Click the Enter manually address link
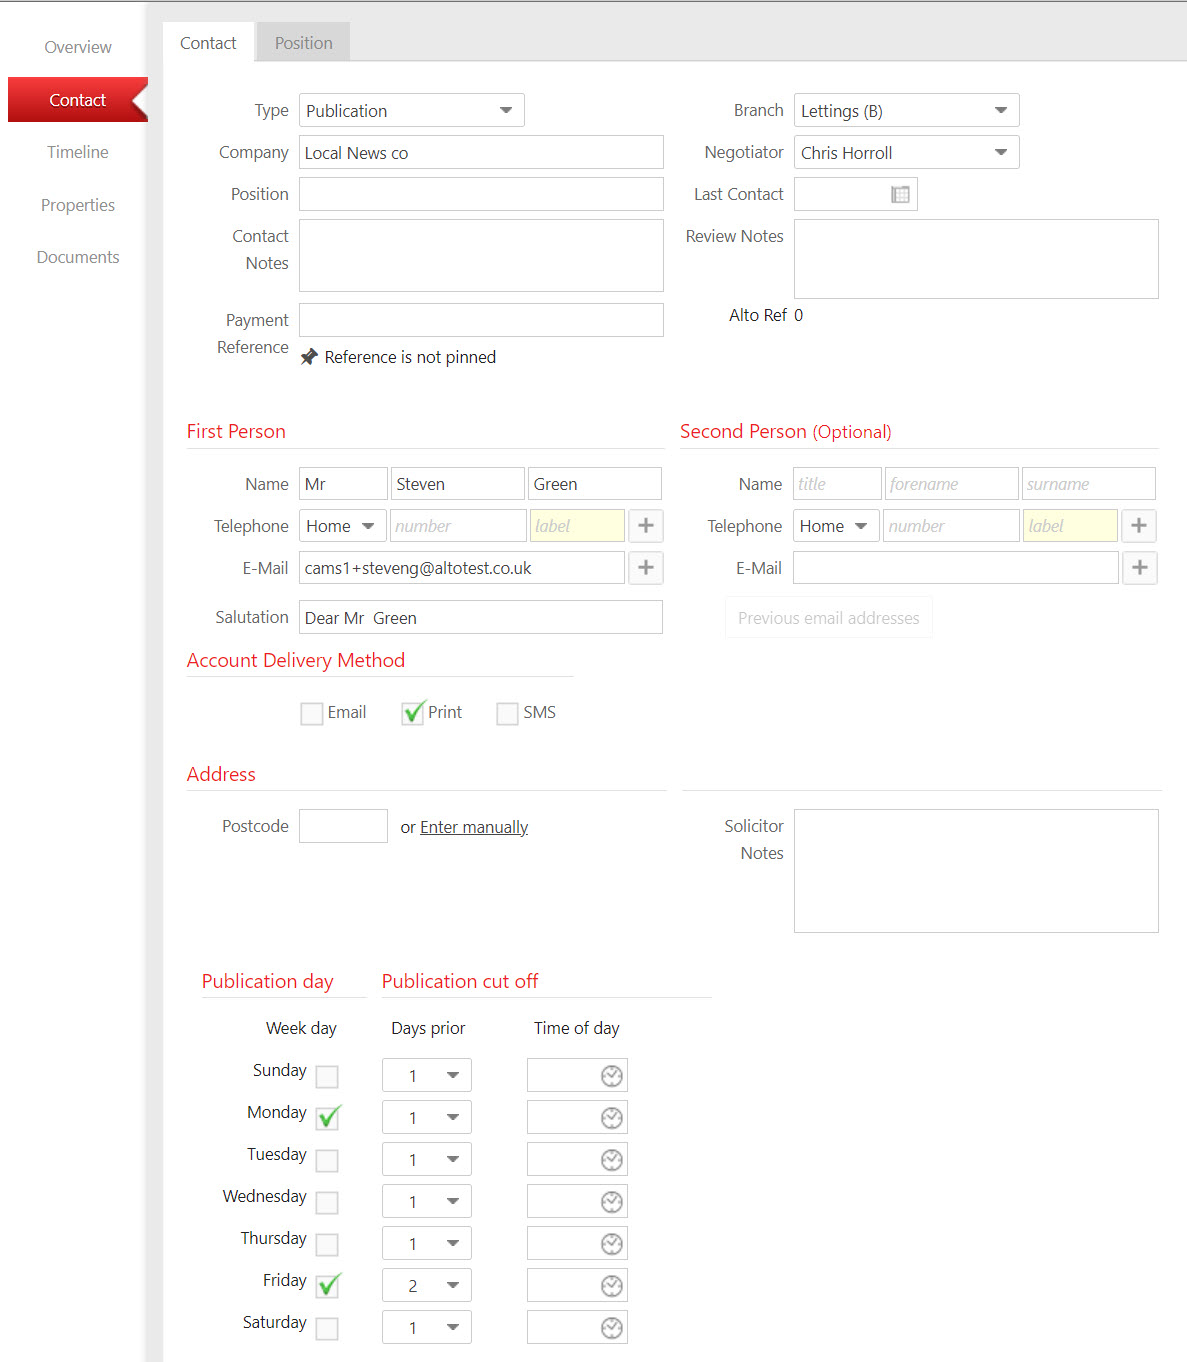This screenshot has height=1362, width=1187. (474, 827)
